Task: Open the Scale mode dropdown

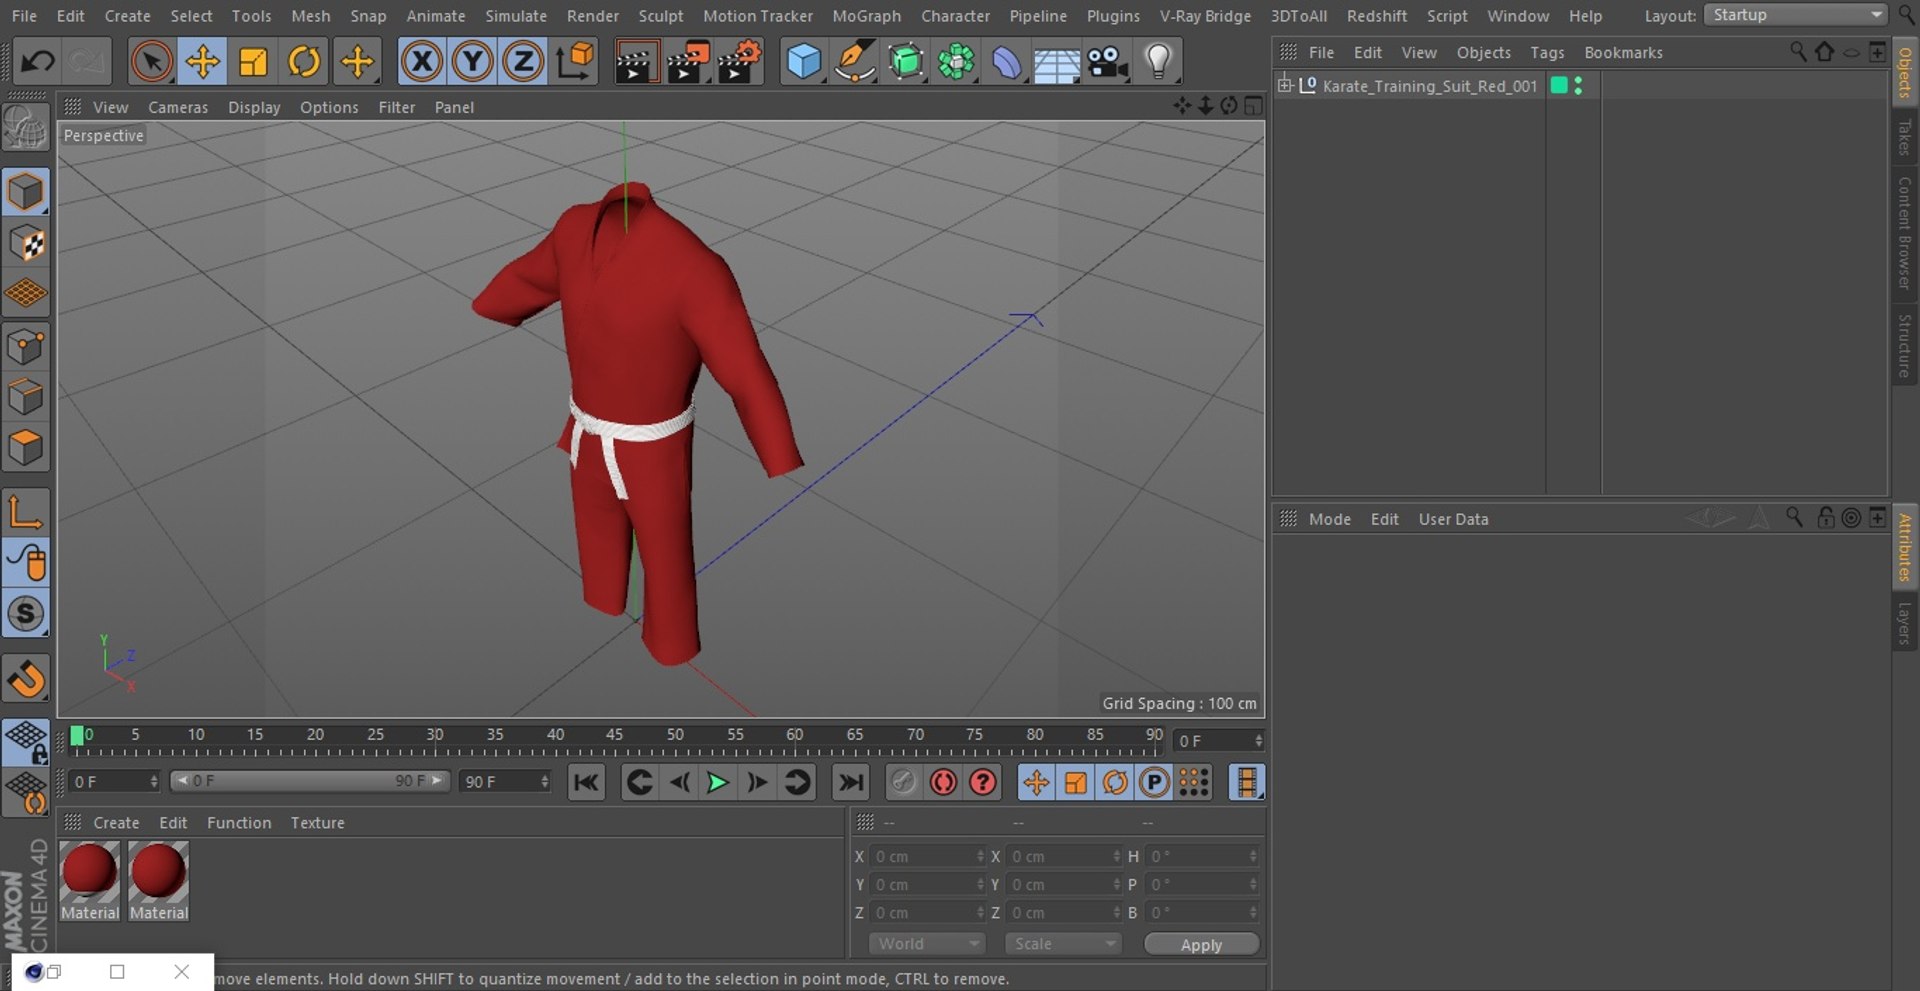Action: pos(1063,944)
